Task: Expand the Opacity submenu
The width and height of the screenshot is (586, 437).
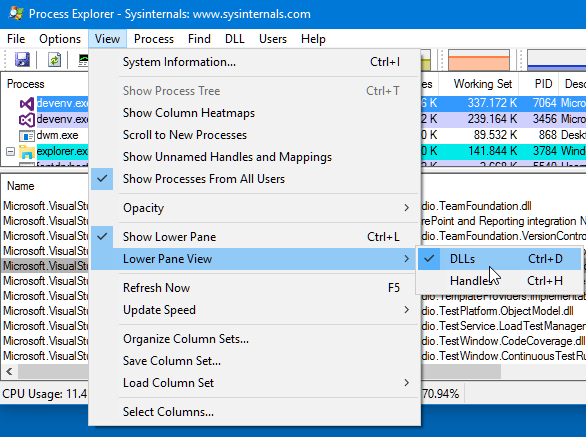Action: pyautogui.click(x=254, y=208)
